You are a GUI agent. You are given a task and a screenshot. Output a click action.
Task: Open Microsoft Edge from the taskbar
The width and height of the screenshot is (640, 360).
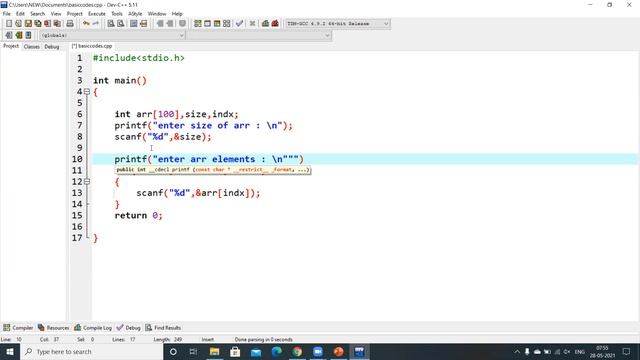tap(277, 351)
